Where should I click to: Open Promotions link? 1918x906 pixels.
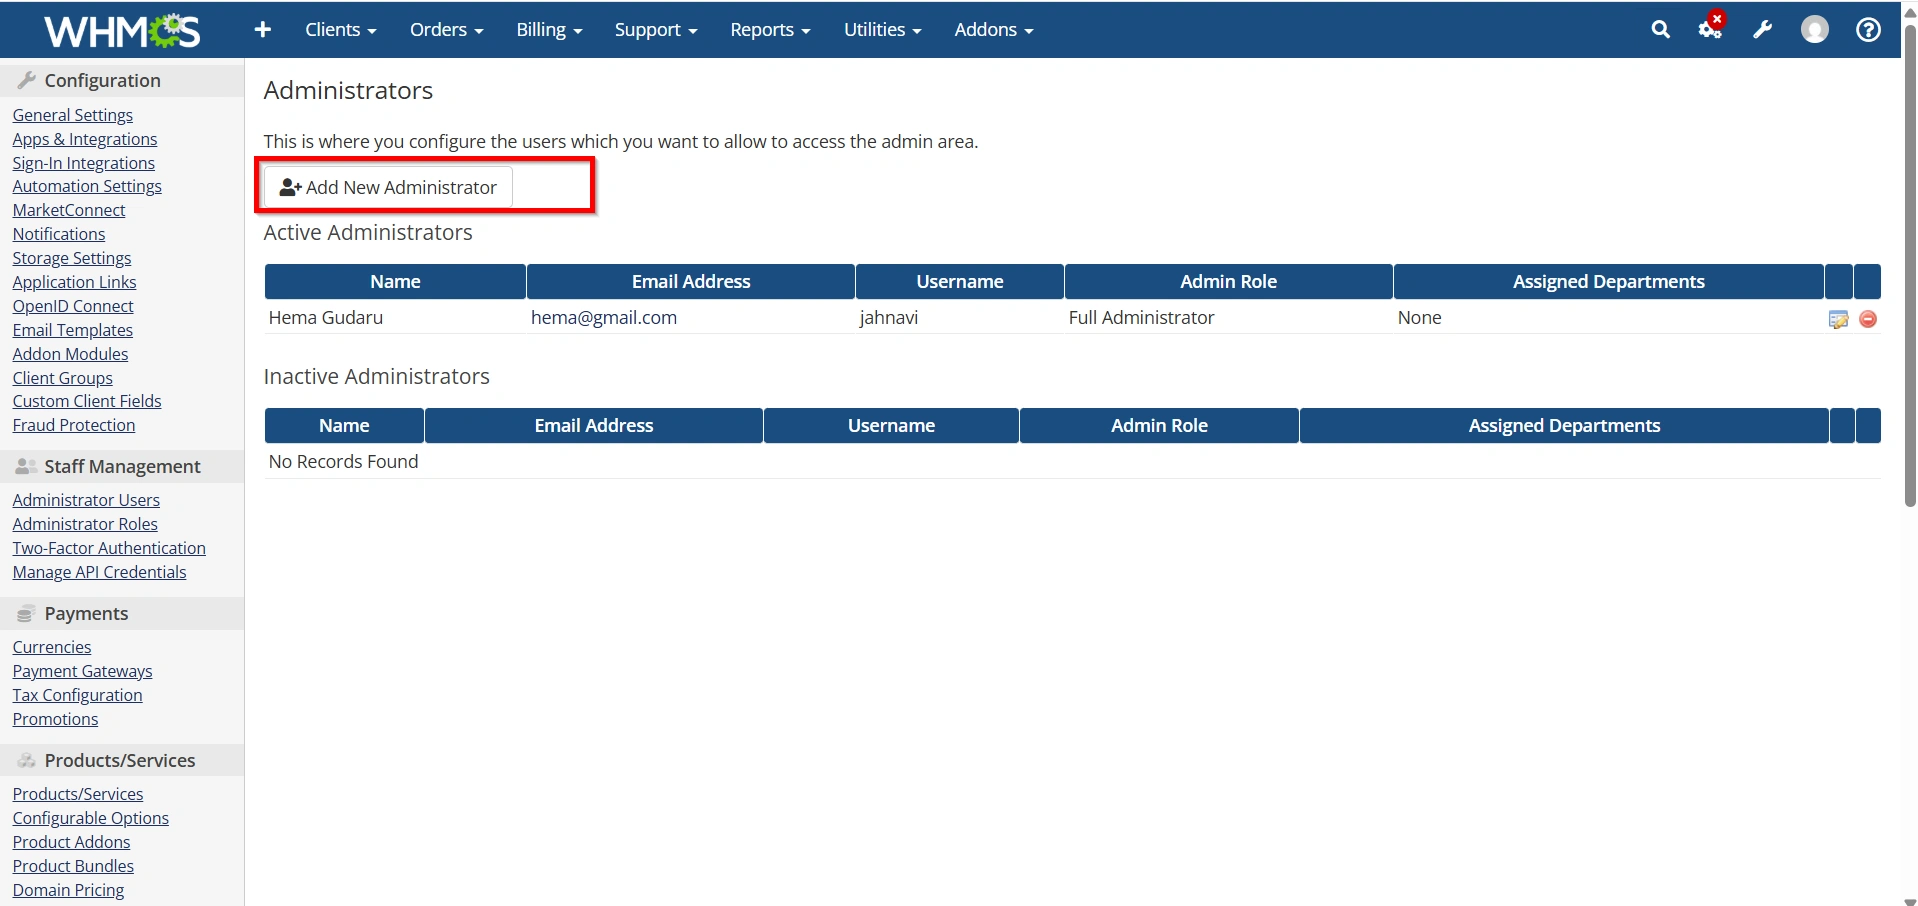[x=55, y=719]
